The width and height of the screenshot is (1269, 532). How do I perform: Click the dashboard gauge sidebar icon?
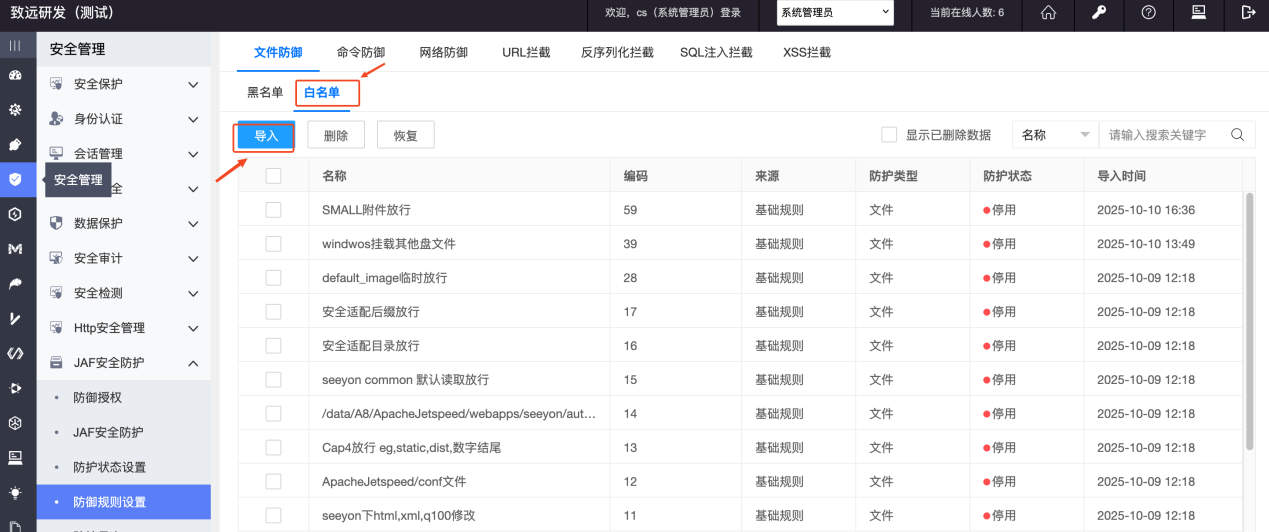[15, 76]
